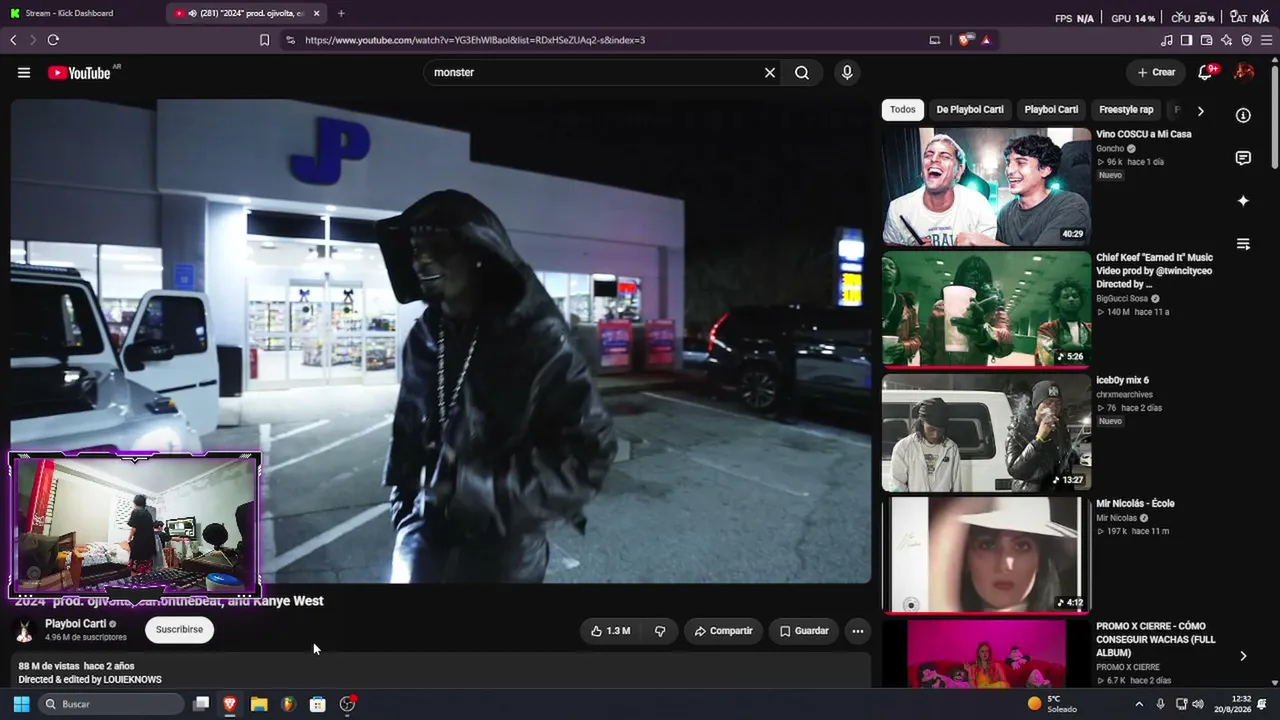
Task: Open the sparkle Ask side icon
Action: (1243, 201)
